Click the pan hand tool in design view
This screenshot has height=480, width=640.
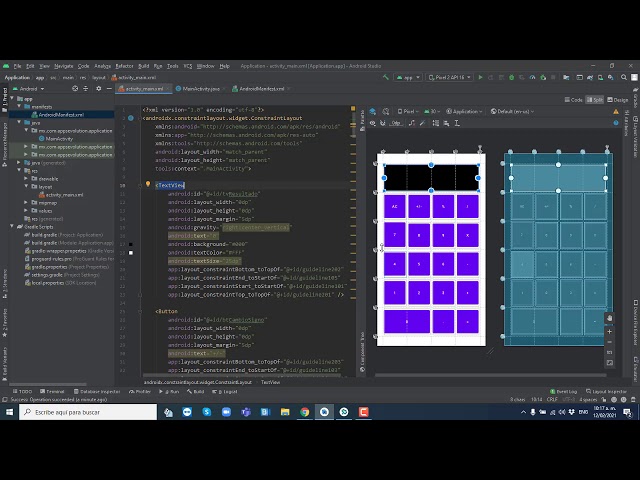click(x=609, y=318)
